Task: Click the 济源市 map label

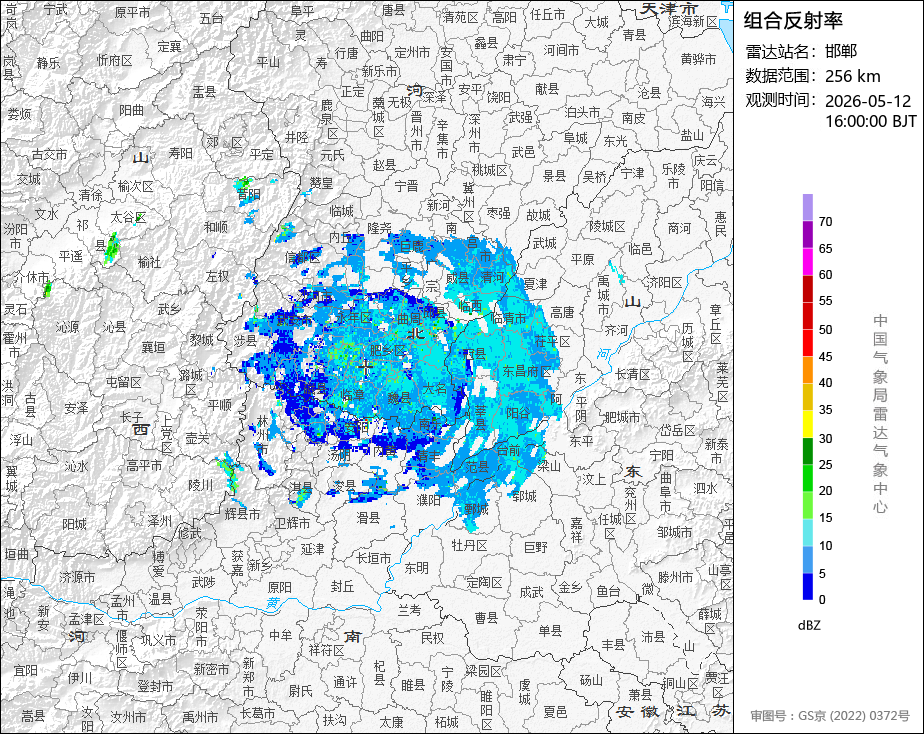Action: click(x=77, y=577)
